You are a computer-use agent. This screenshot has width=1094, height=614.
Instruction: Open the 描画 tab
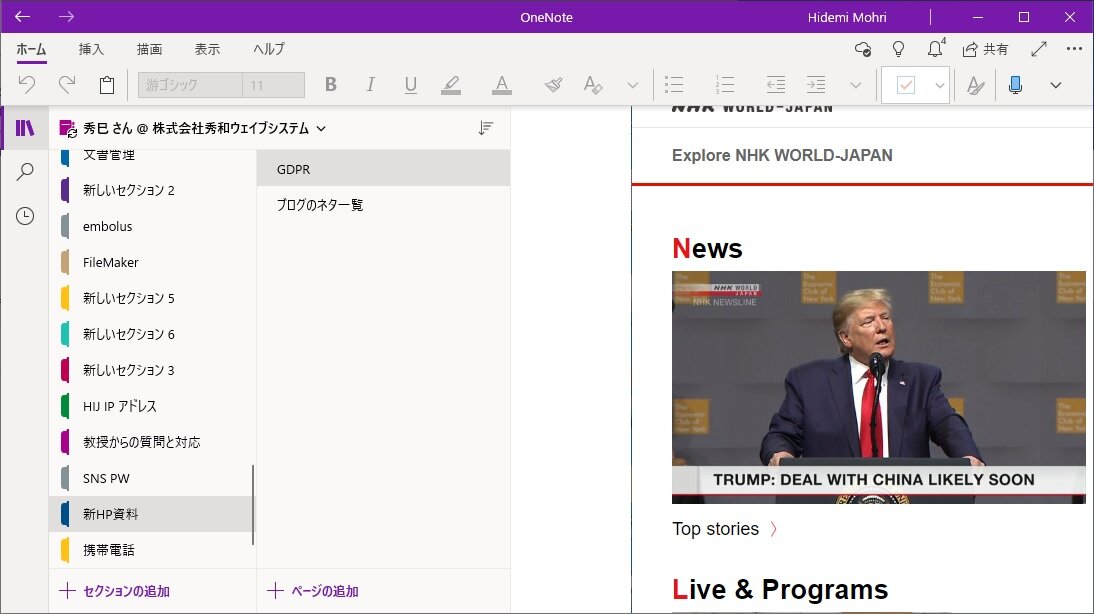[149, 49]
